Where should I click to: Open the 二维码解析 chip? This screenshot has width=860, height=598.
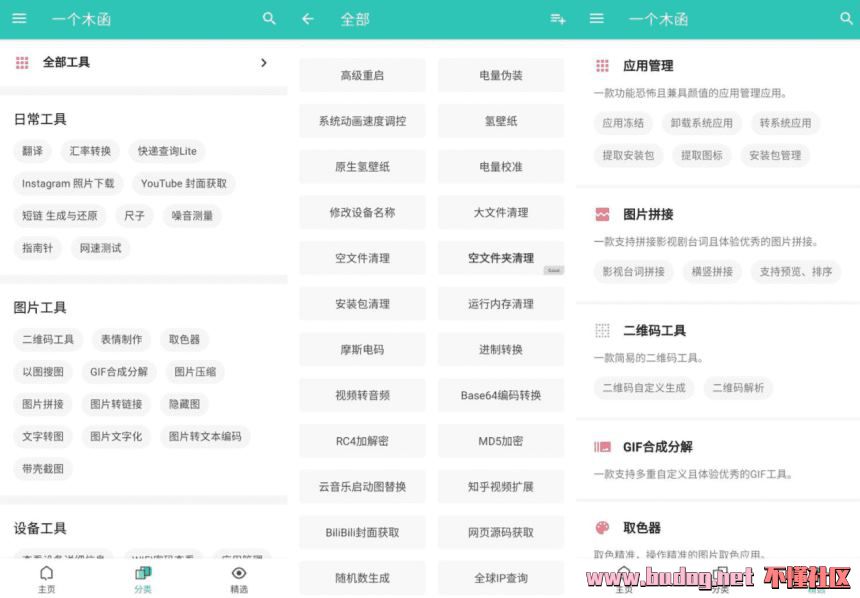739,388
